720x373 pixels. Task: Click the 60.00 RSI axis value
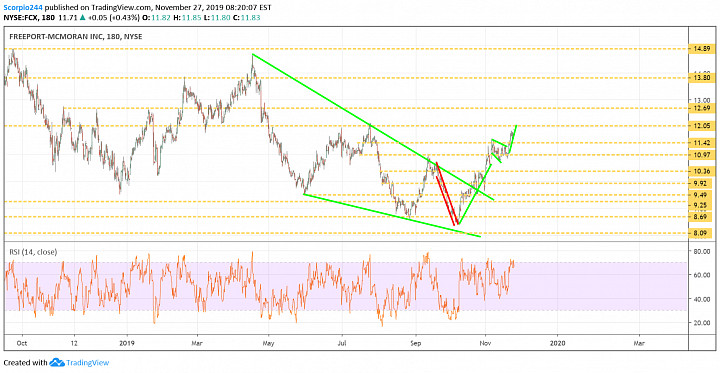tap(703, 275)
